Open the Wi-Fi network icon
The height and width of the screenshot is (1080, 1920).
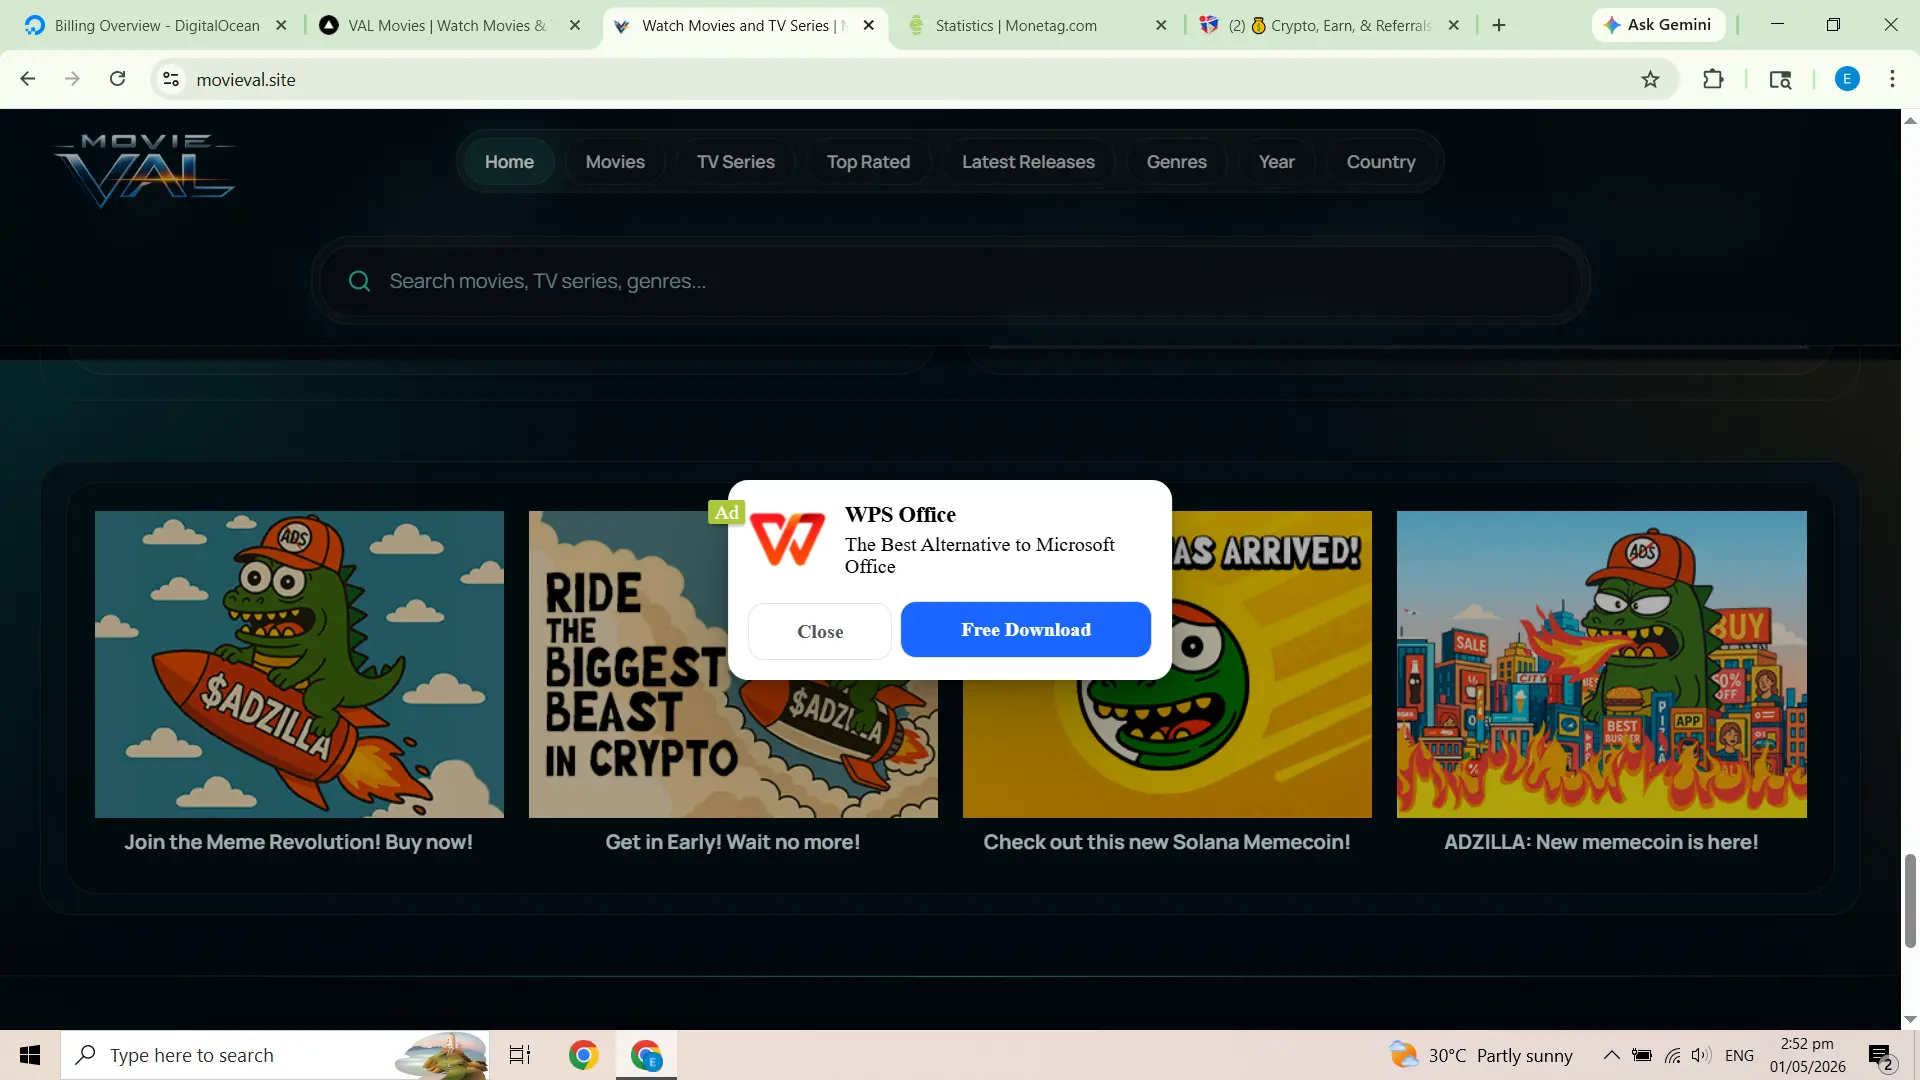coord(1672,1055)
